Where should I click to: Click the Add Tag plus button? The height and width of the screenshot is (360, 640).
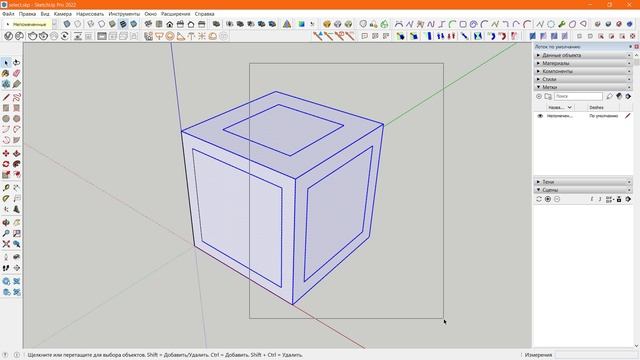(539, 96)
